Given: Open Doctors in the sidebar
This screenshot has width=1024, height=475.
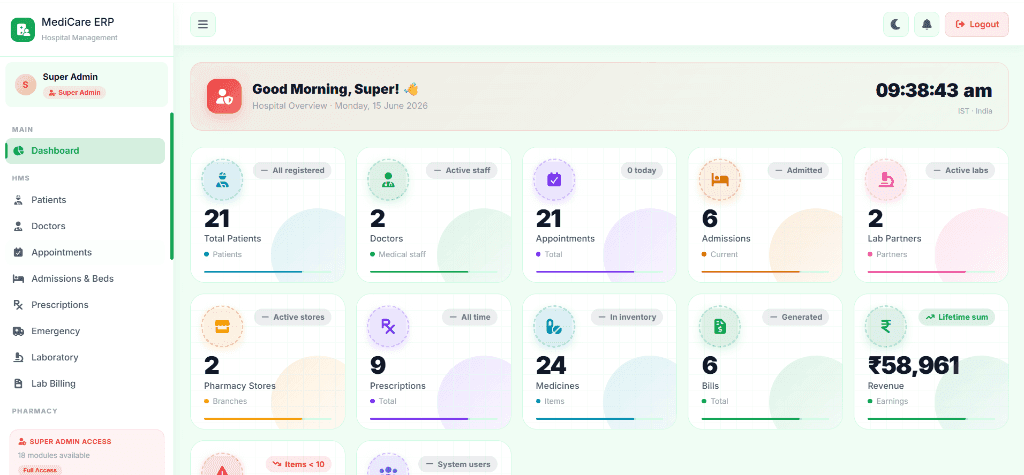Looking at the screenshot, I should tap(85, 226).
